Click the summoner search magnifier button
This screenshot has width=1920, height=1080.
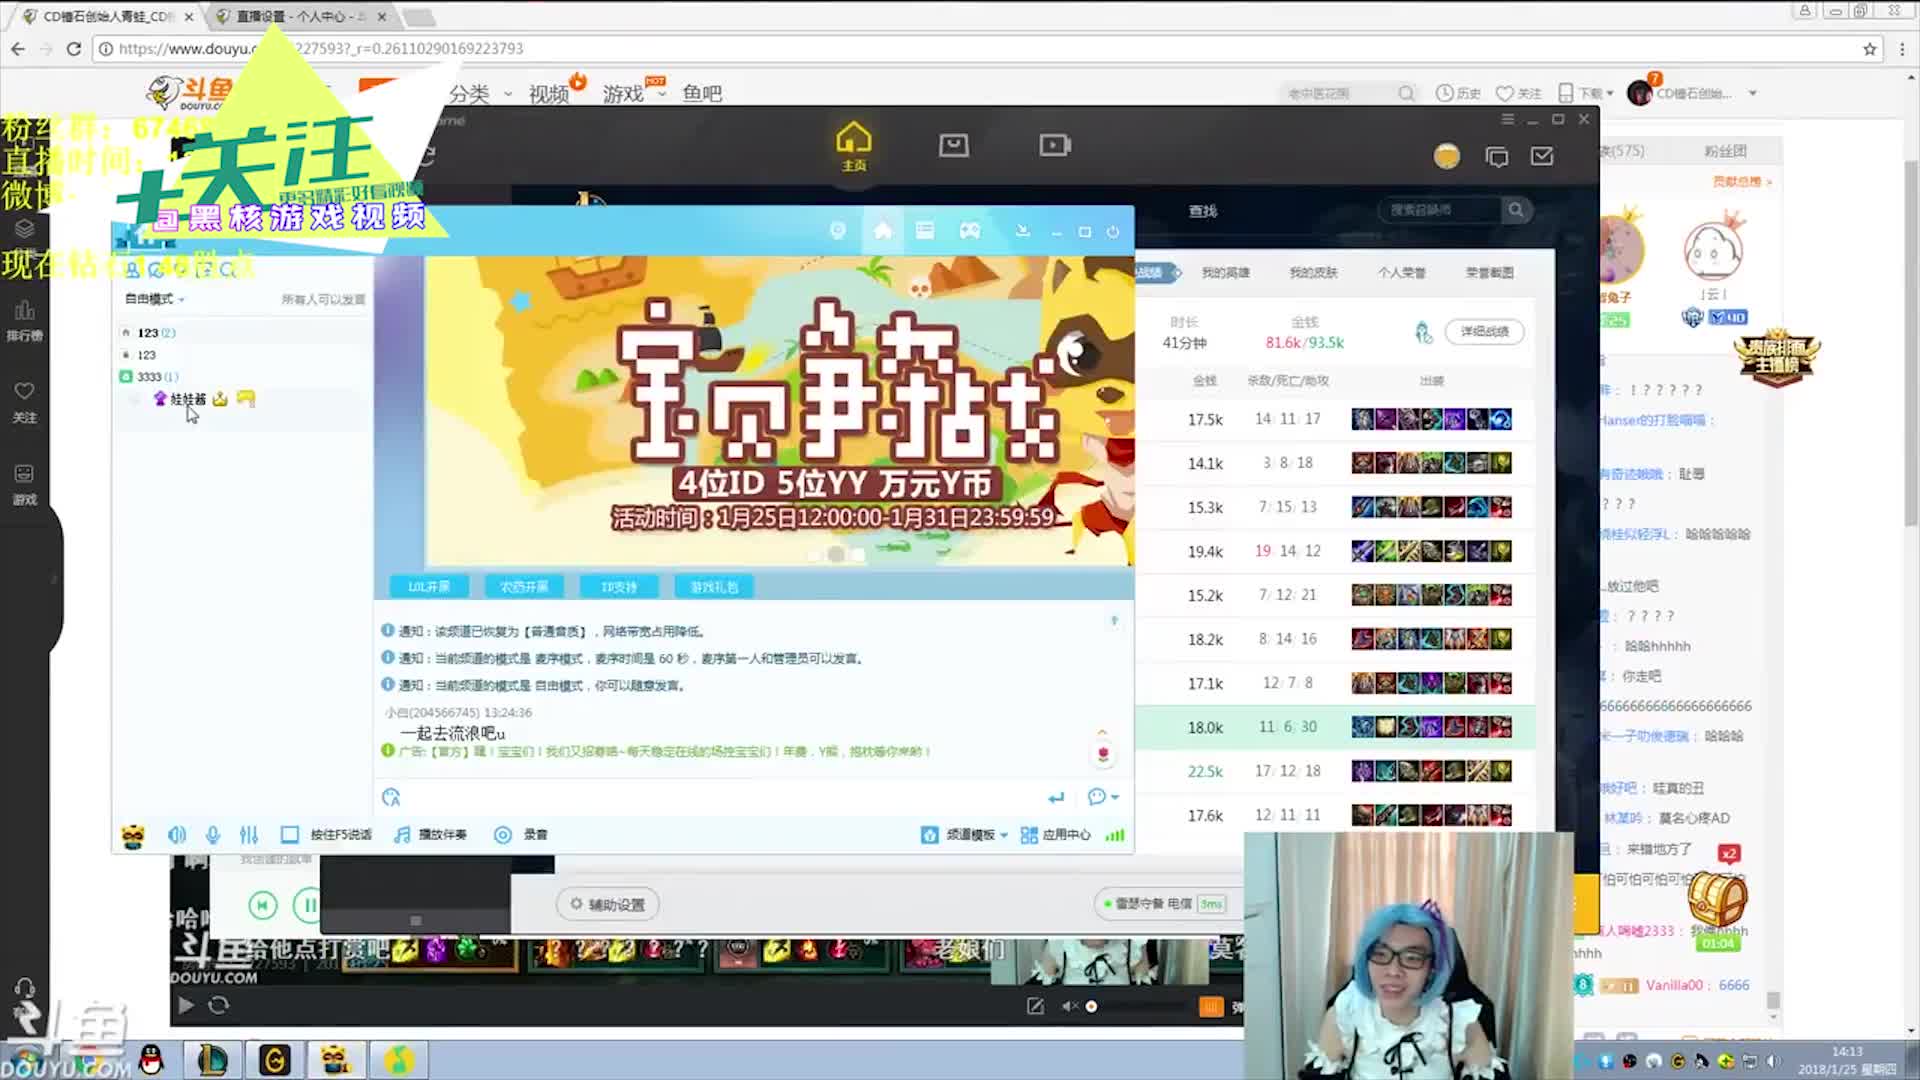1516,210
